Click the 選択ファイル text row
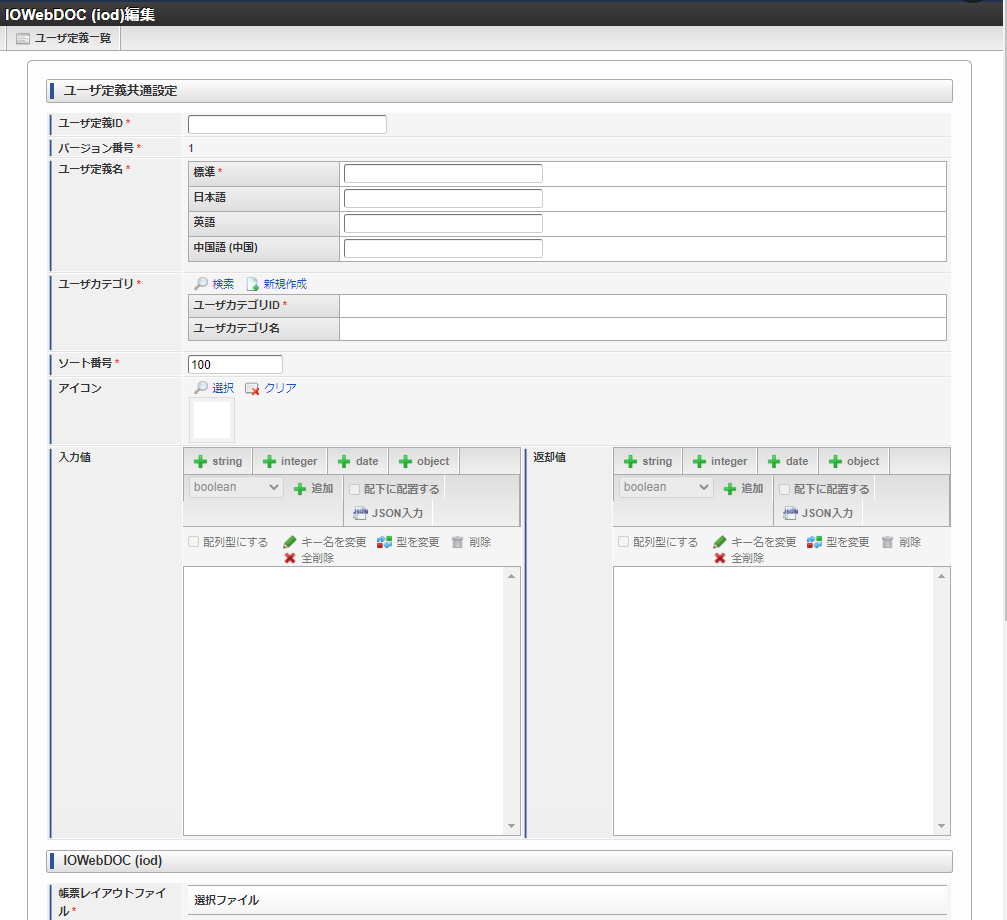The height and width of the screenshot is (920, 1007). click(568, 900)
